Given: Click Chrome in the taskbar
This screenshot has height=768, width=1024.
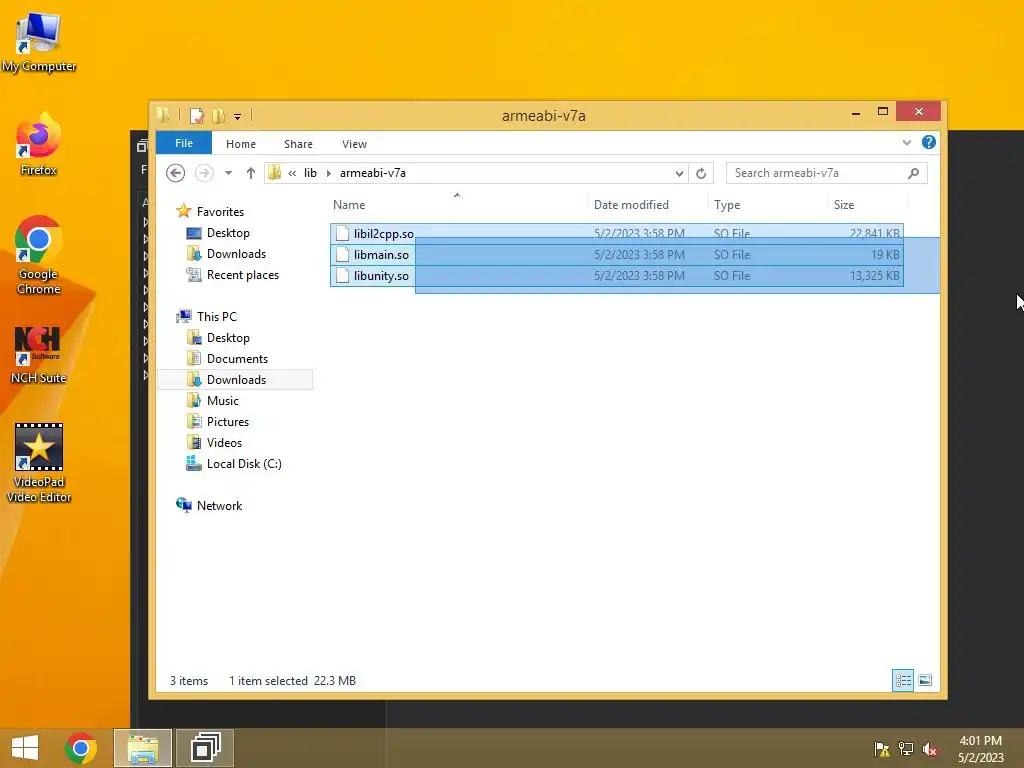Looking at the screenshot, I should tap(81, 748).
